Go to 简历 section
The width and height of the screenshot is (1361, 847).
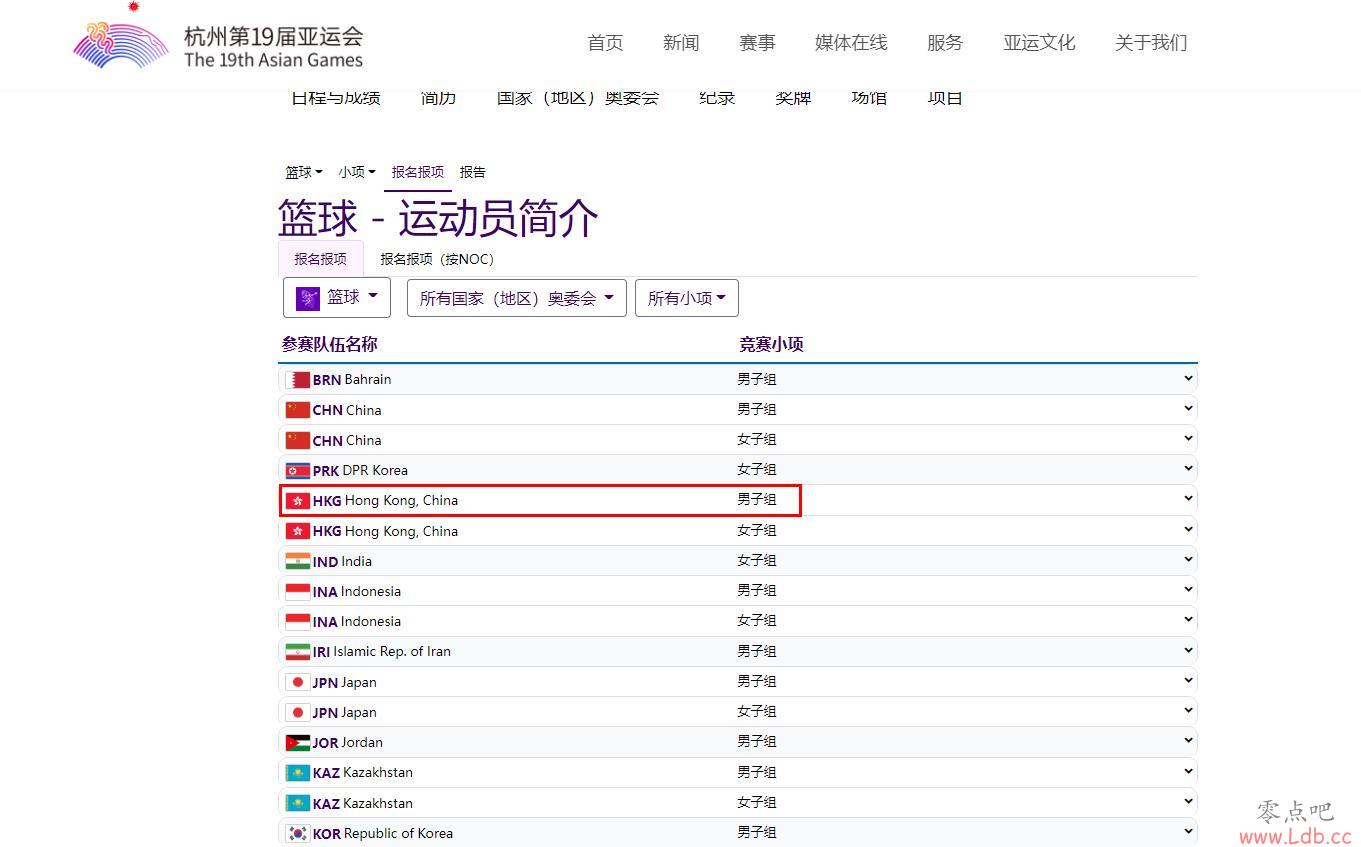tap(439, 98)
